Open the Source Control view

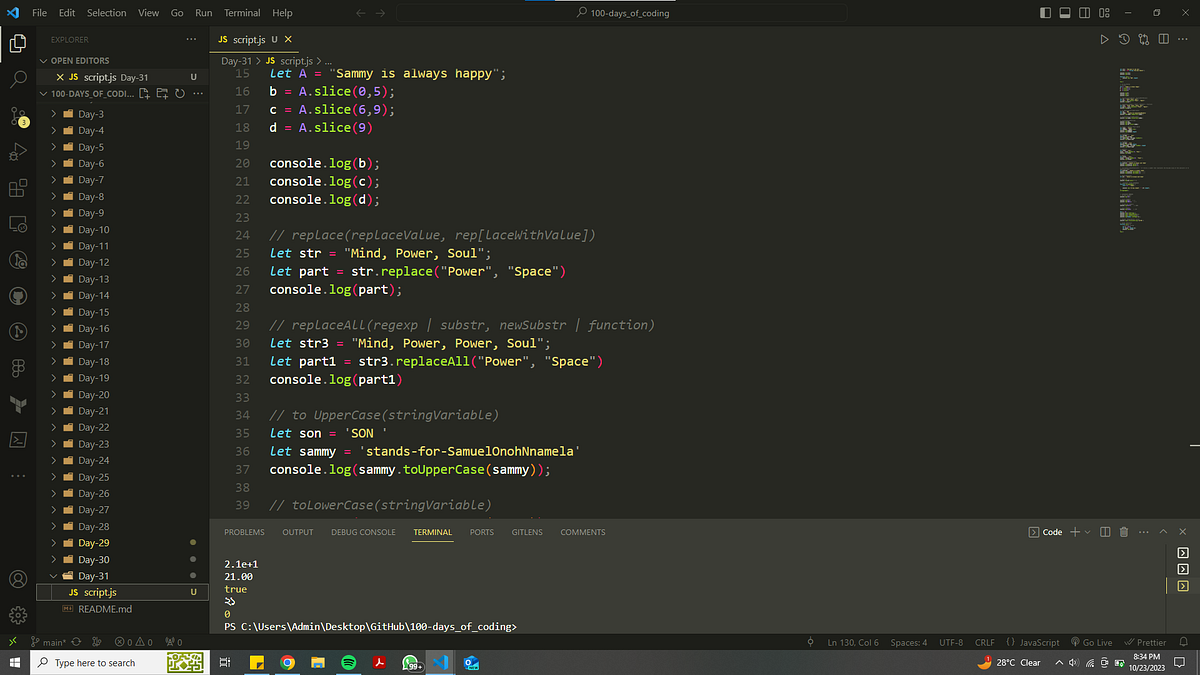pyautogui.click(x=18, y=116)
